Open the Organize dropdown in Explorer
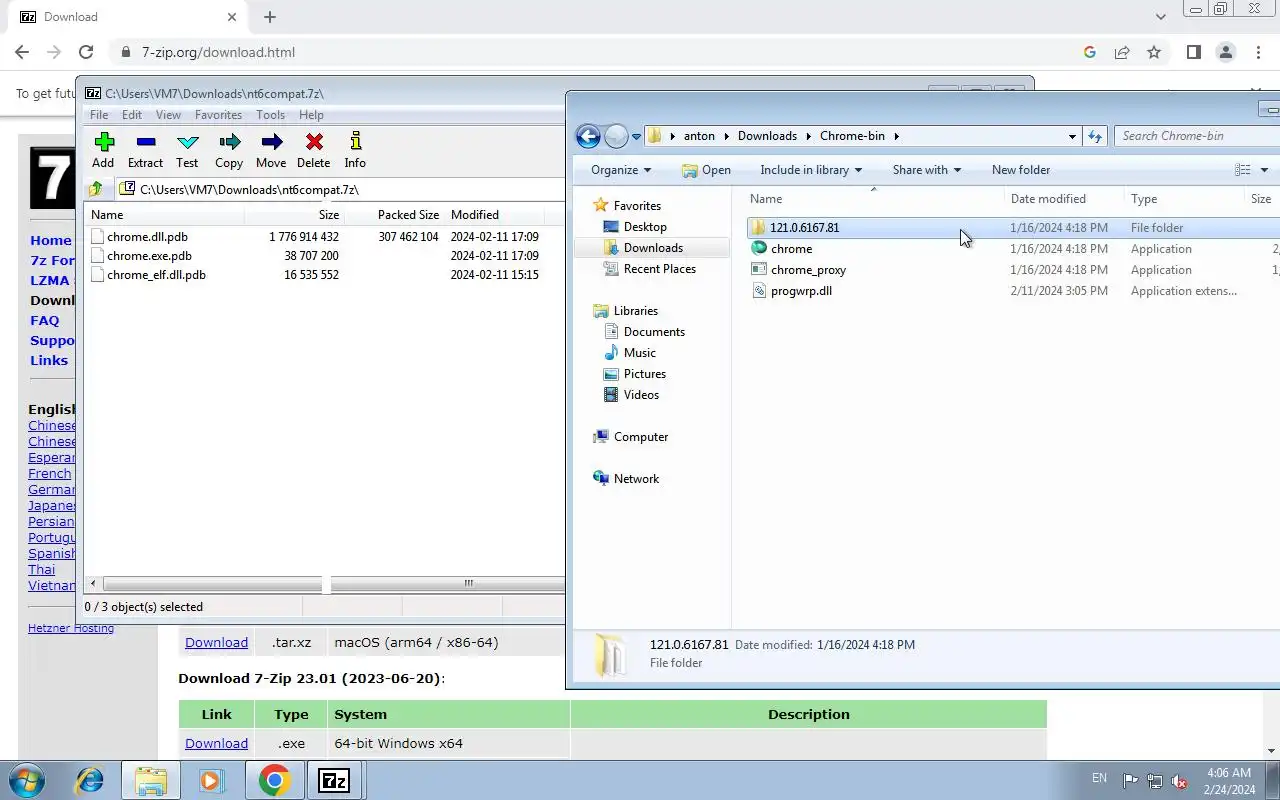The width and height of the screenshot is (1280, 800). tap(621, 170)
